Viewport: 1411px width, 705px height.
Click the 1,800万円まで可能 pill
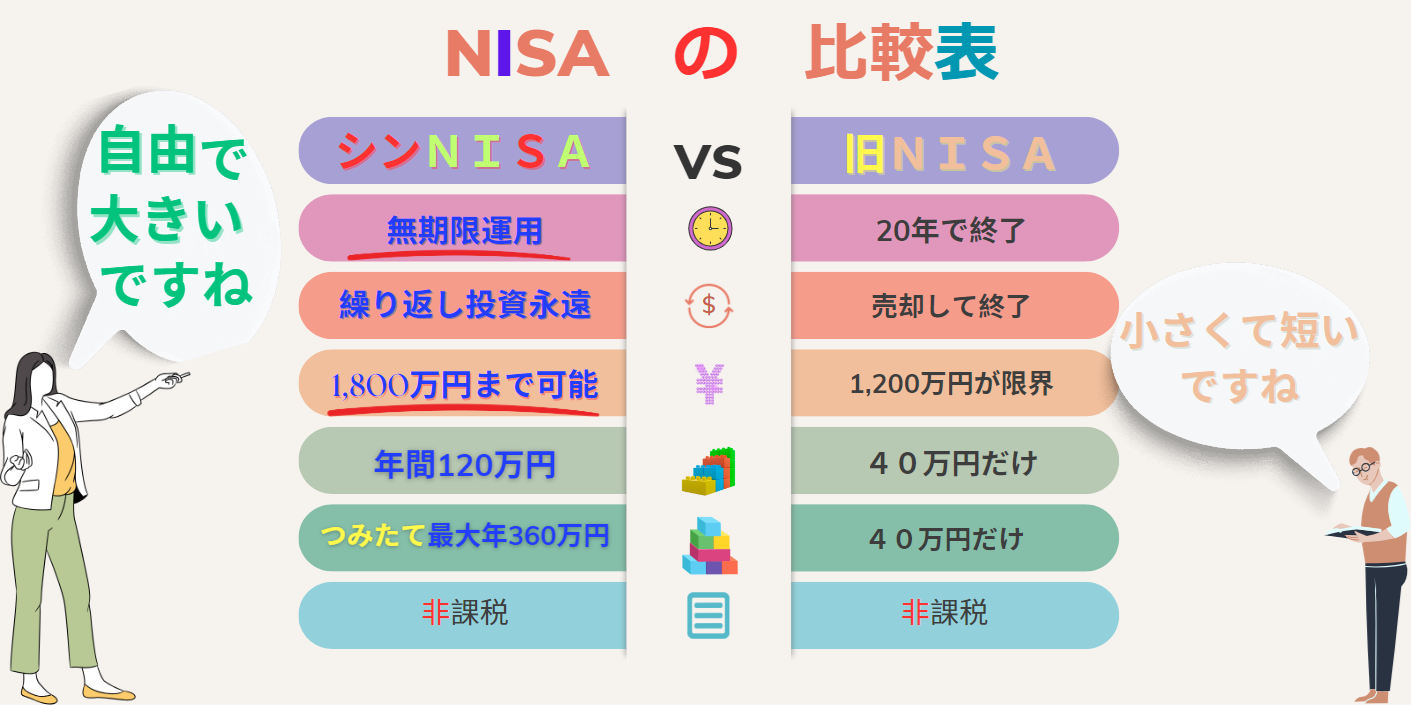[463, 383]
